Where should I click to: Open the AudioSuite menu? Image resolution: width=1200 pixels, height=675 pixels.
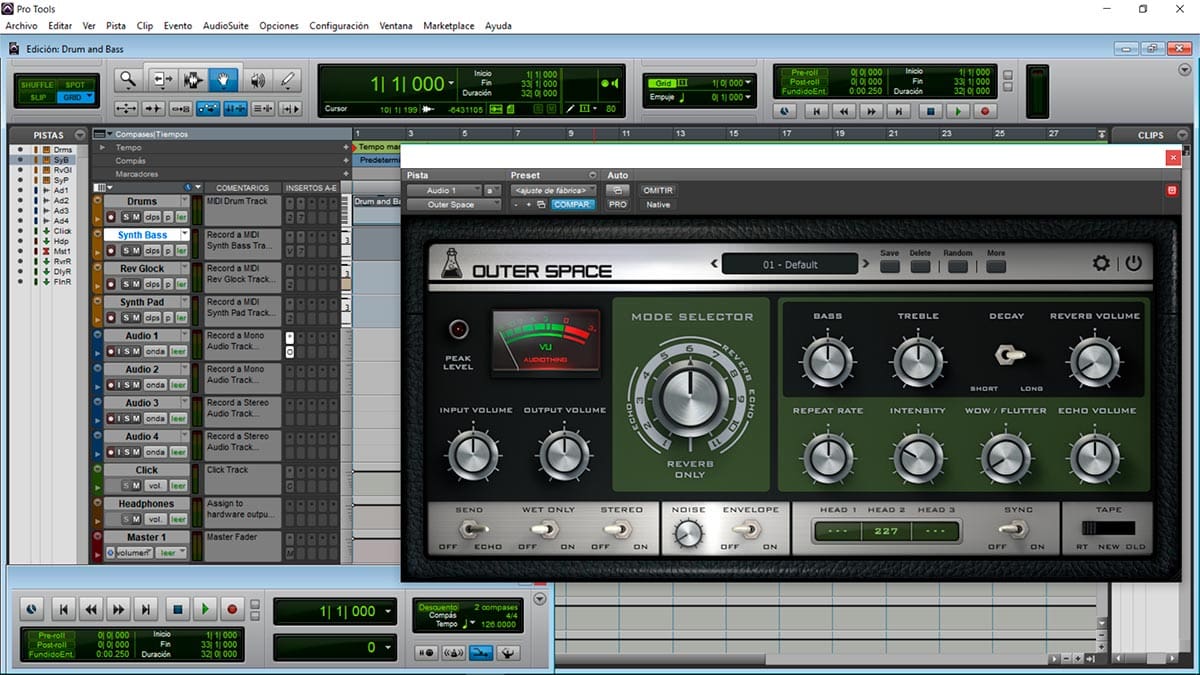[226, 25]
